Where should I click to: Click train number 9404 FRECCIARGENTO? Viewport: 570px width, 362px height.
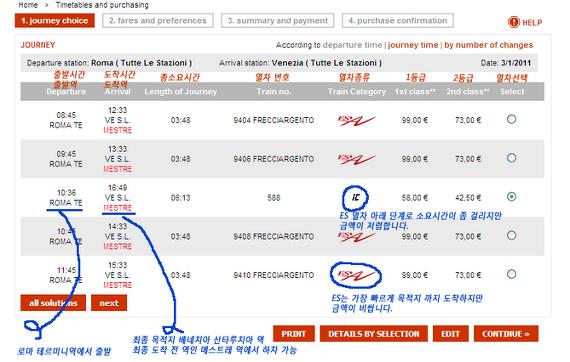click(274, 120)
